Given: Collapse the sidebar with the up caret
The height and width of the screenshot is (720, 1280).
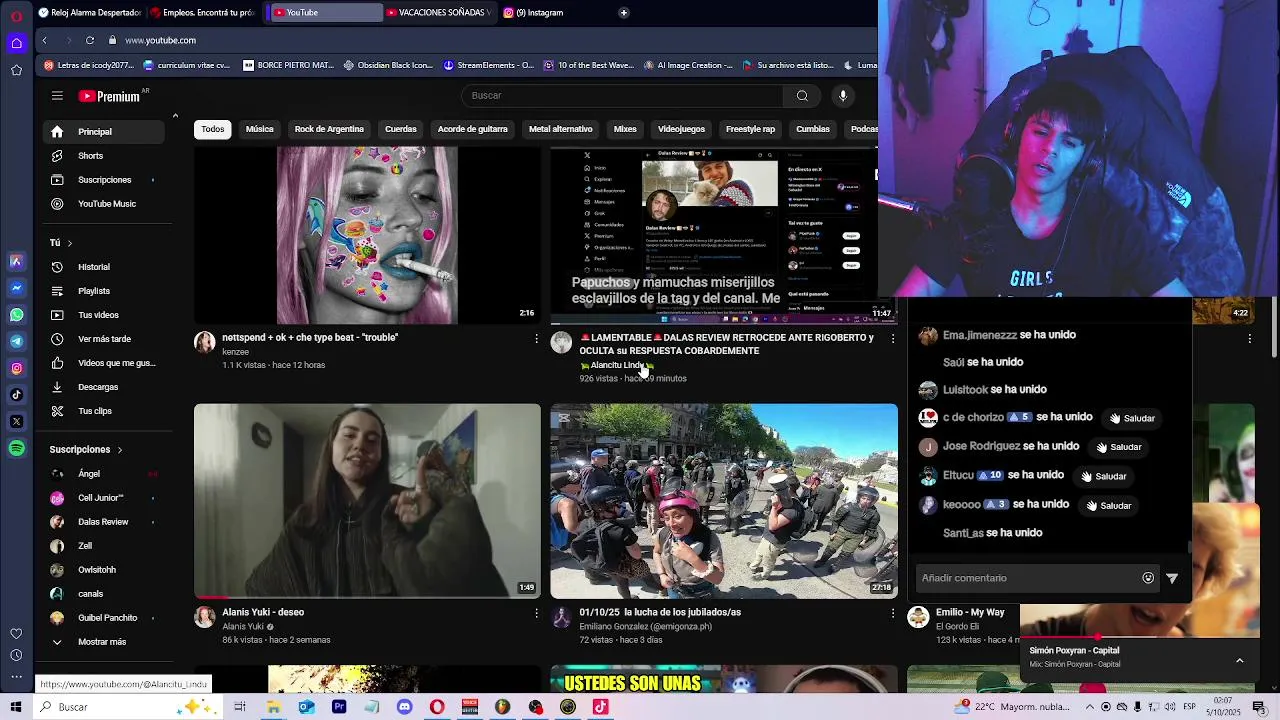Looking at the screenshot, I should click(175, 116).
